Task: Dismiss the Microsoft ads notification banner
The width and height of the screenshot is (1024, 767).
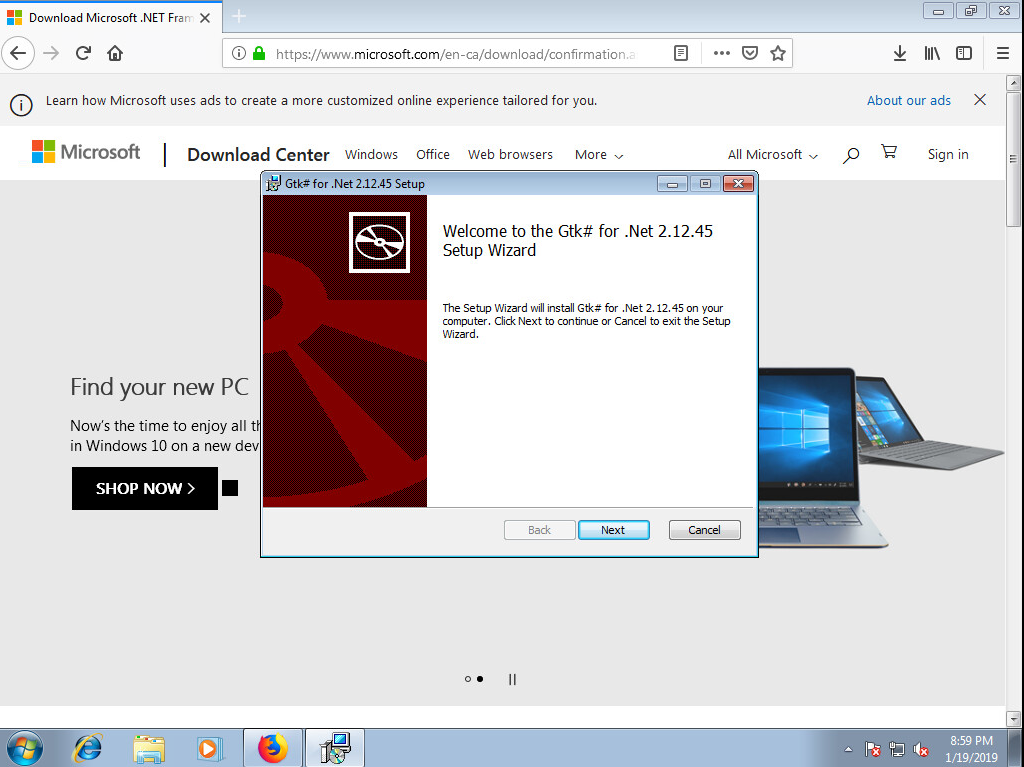Action: 980,99
